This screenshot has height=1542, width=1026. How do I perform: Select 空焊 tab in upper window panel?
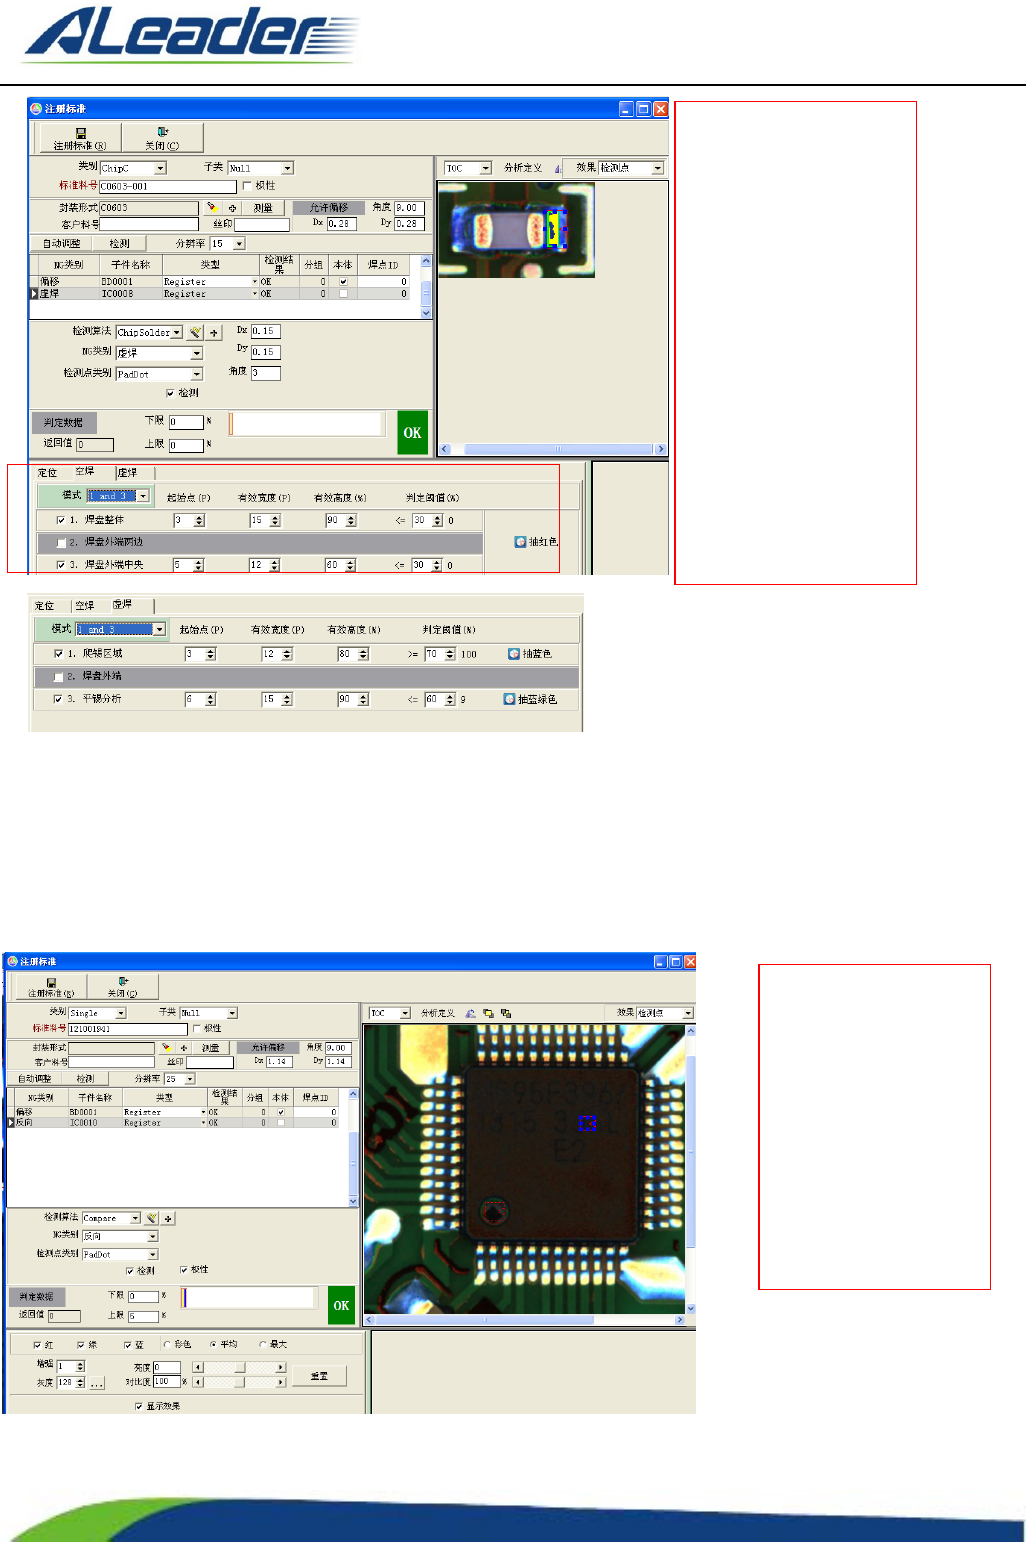86,472
